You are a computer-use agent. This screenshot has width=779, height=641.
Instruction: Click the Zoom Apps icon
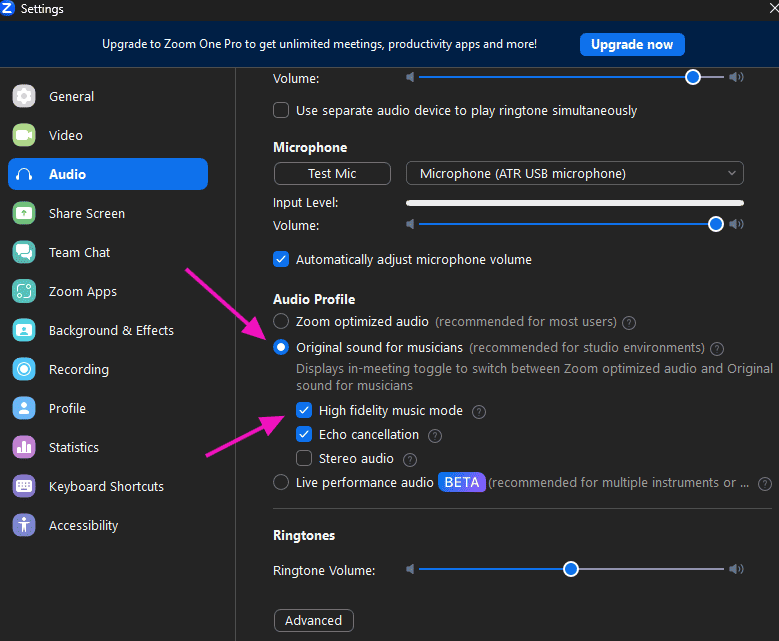click(24, 291)
